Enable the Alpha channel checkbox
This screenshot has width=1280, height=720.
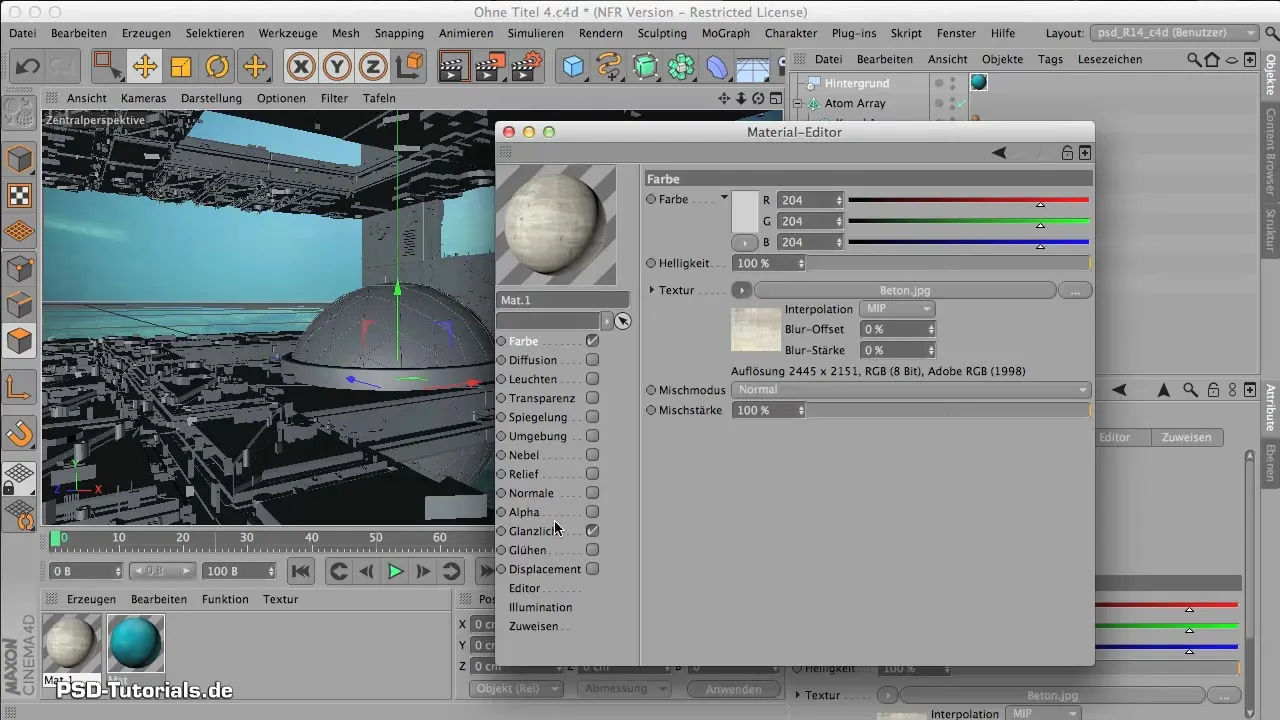point(592,512)
